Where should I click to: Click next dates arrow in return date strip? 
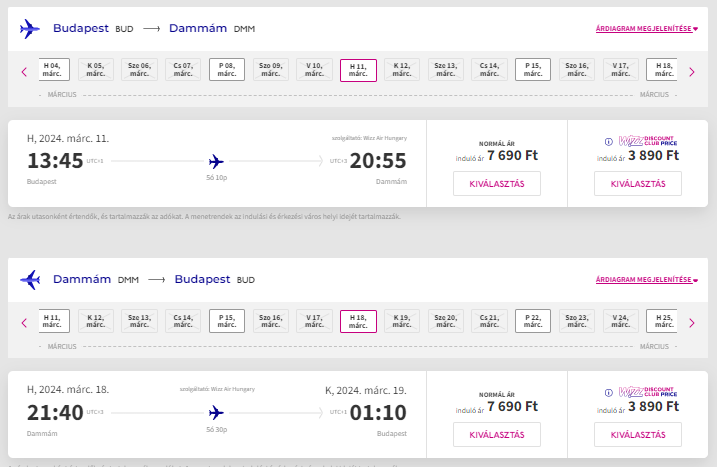tap(692, 323)
